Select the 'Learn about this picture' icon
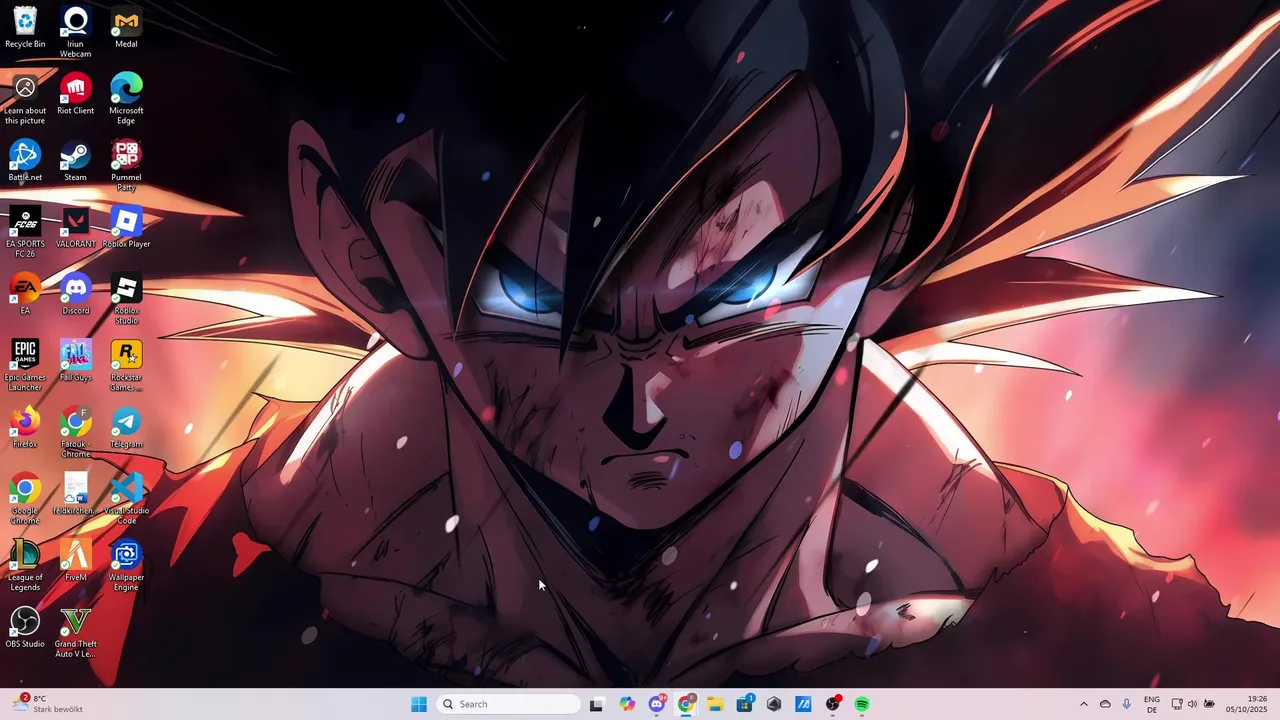 pos(25,99)
